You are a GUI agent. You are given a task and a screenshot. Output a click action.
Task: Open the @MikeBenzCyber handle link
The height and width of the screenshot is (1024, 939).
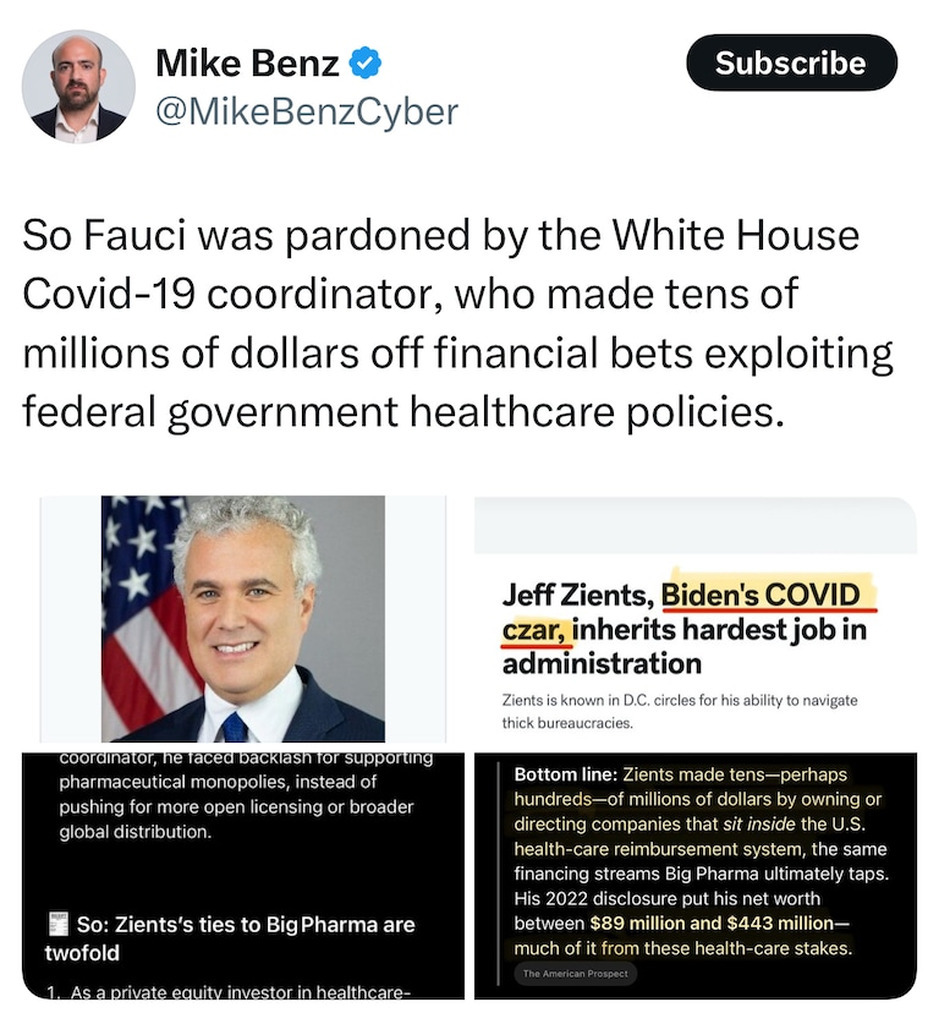coord(306,111)
